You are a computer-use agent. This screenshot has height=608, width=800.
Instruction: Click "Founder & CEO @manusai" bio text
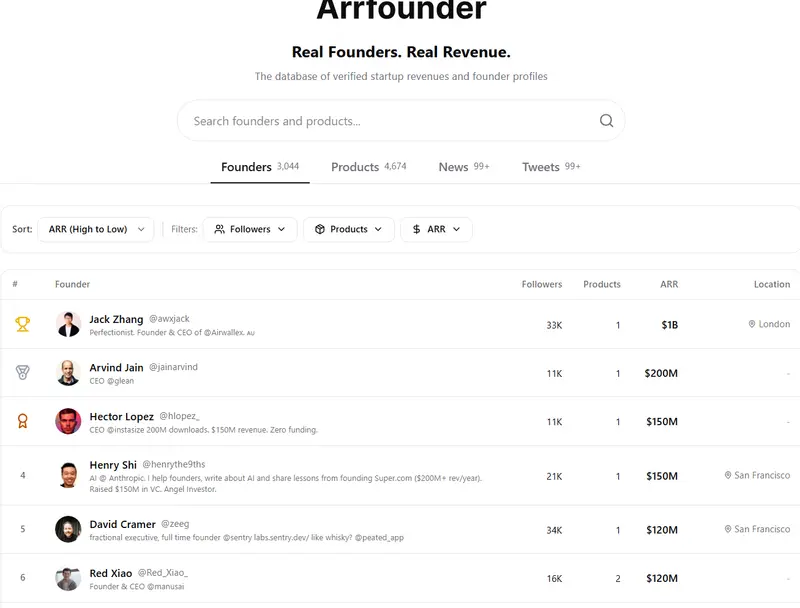[x=137, y=587]
